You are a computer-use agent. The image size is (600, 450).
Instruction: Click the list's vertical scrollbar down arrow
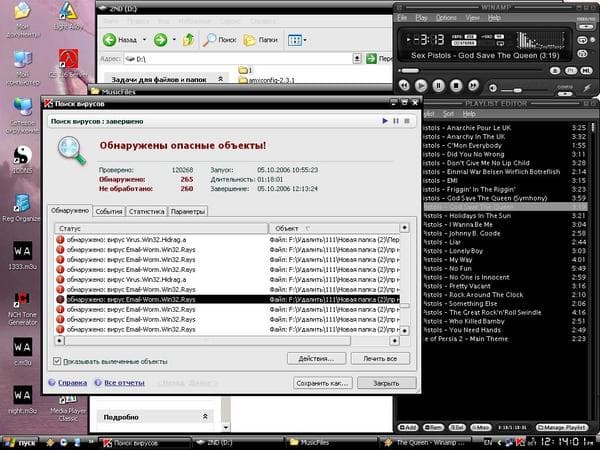[x=404, y=331]
